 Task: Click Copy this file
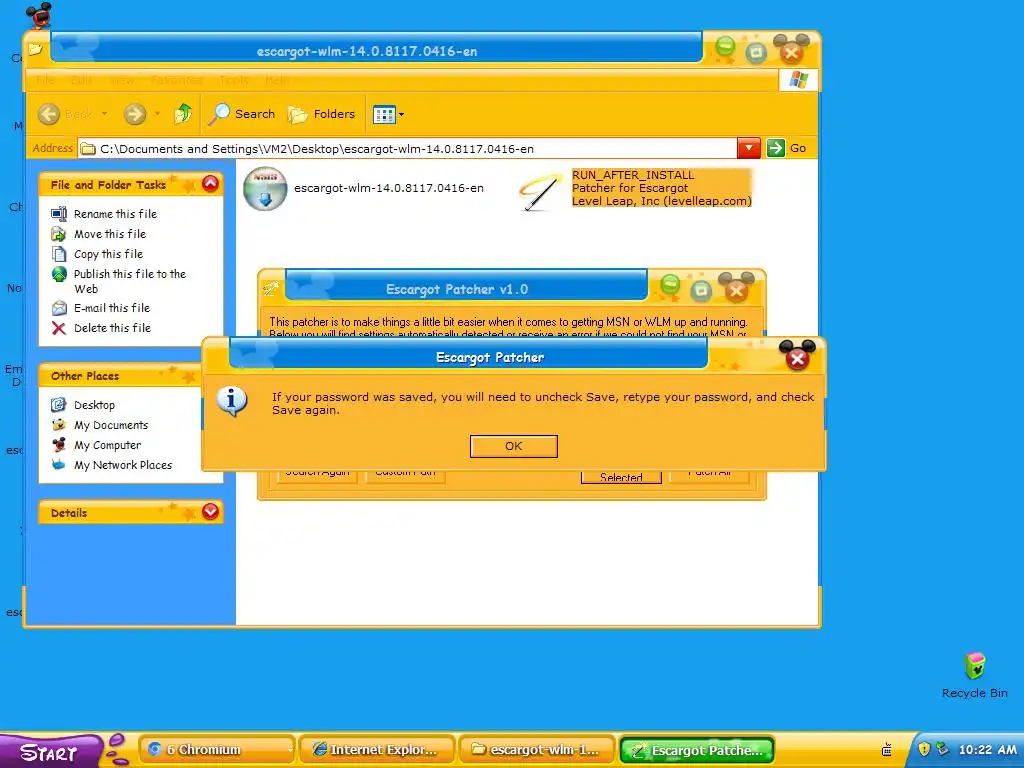pos(108,254)
